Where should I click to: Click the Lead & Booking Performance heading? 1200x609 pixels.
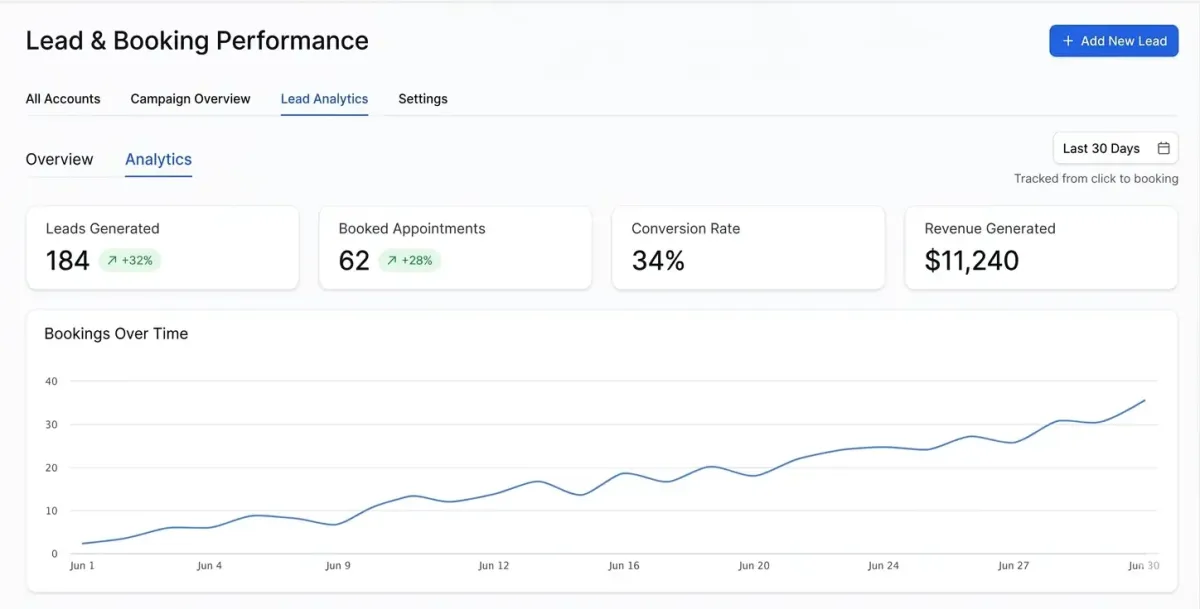[x=197, y=41]
